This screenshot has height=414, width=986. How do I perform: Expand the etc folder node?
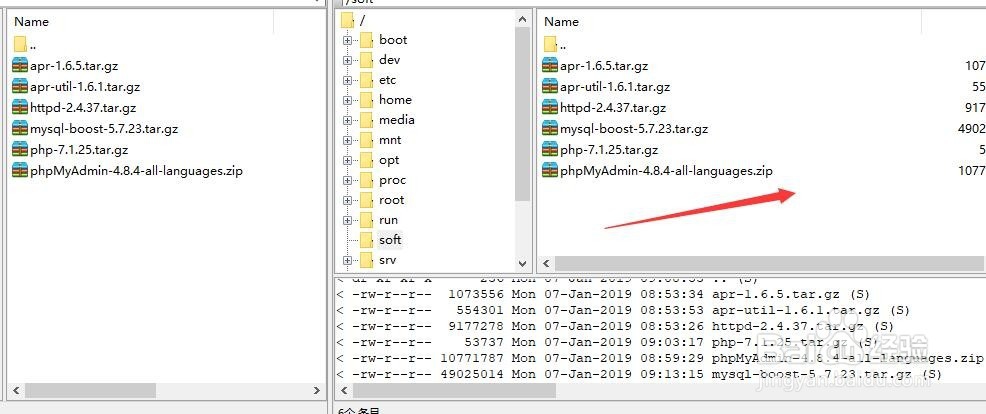click(x=347, y=81)
